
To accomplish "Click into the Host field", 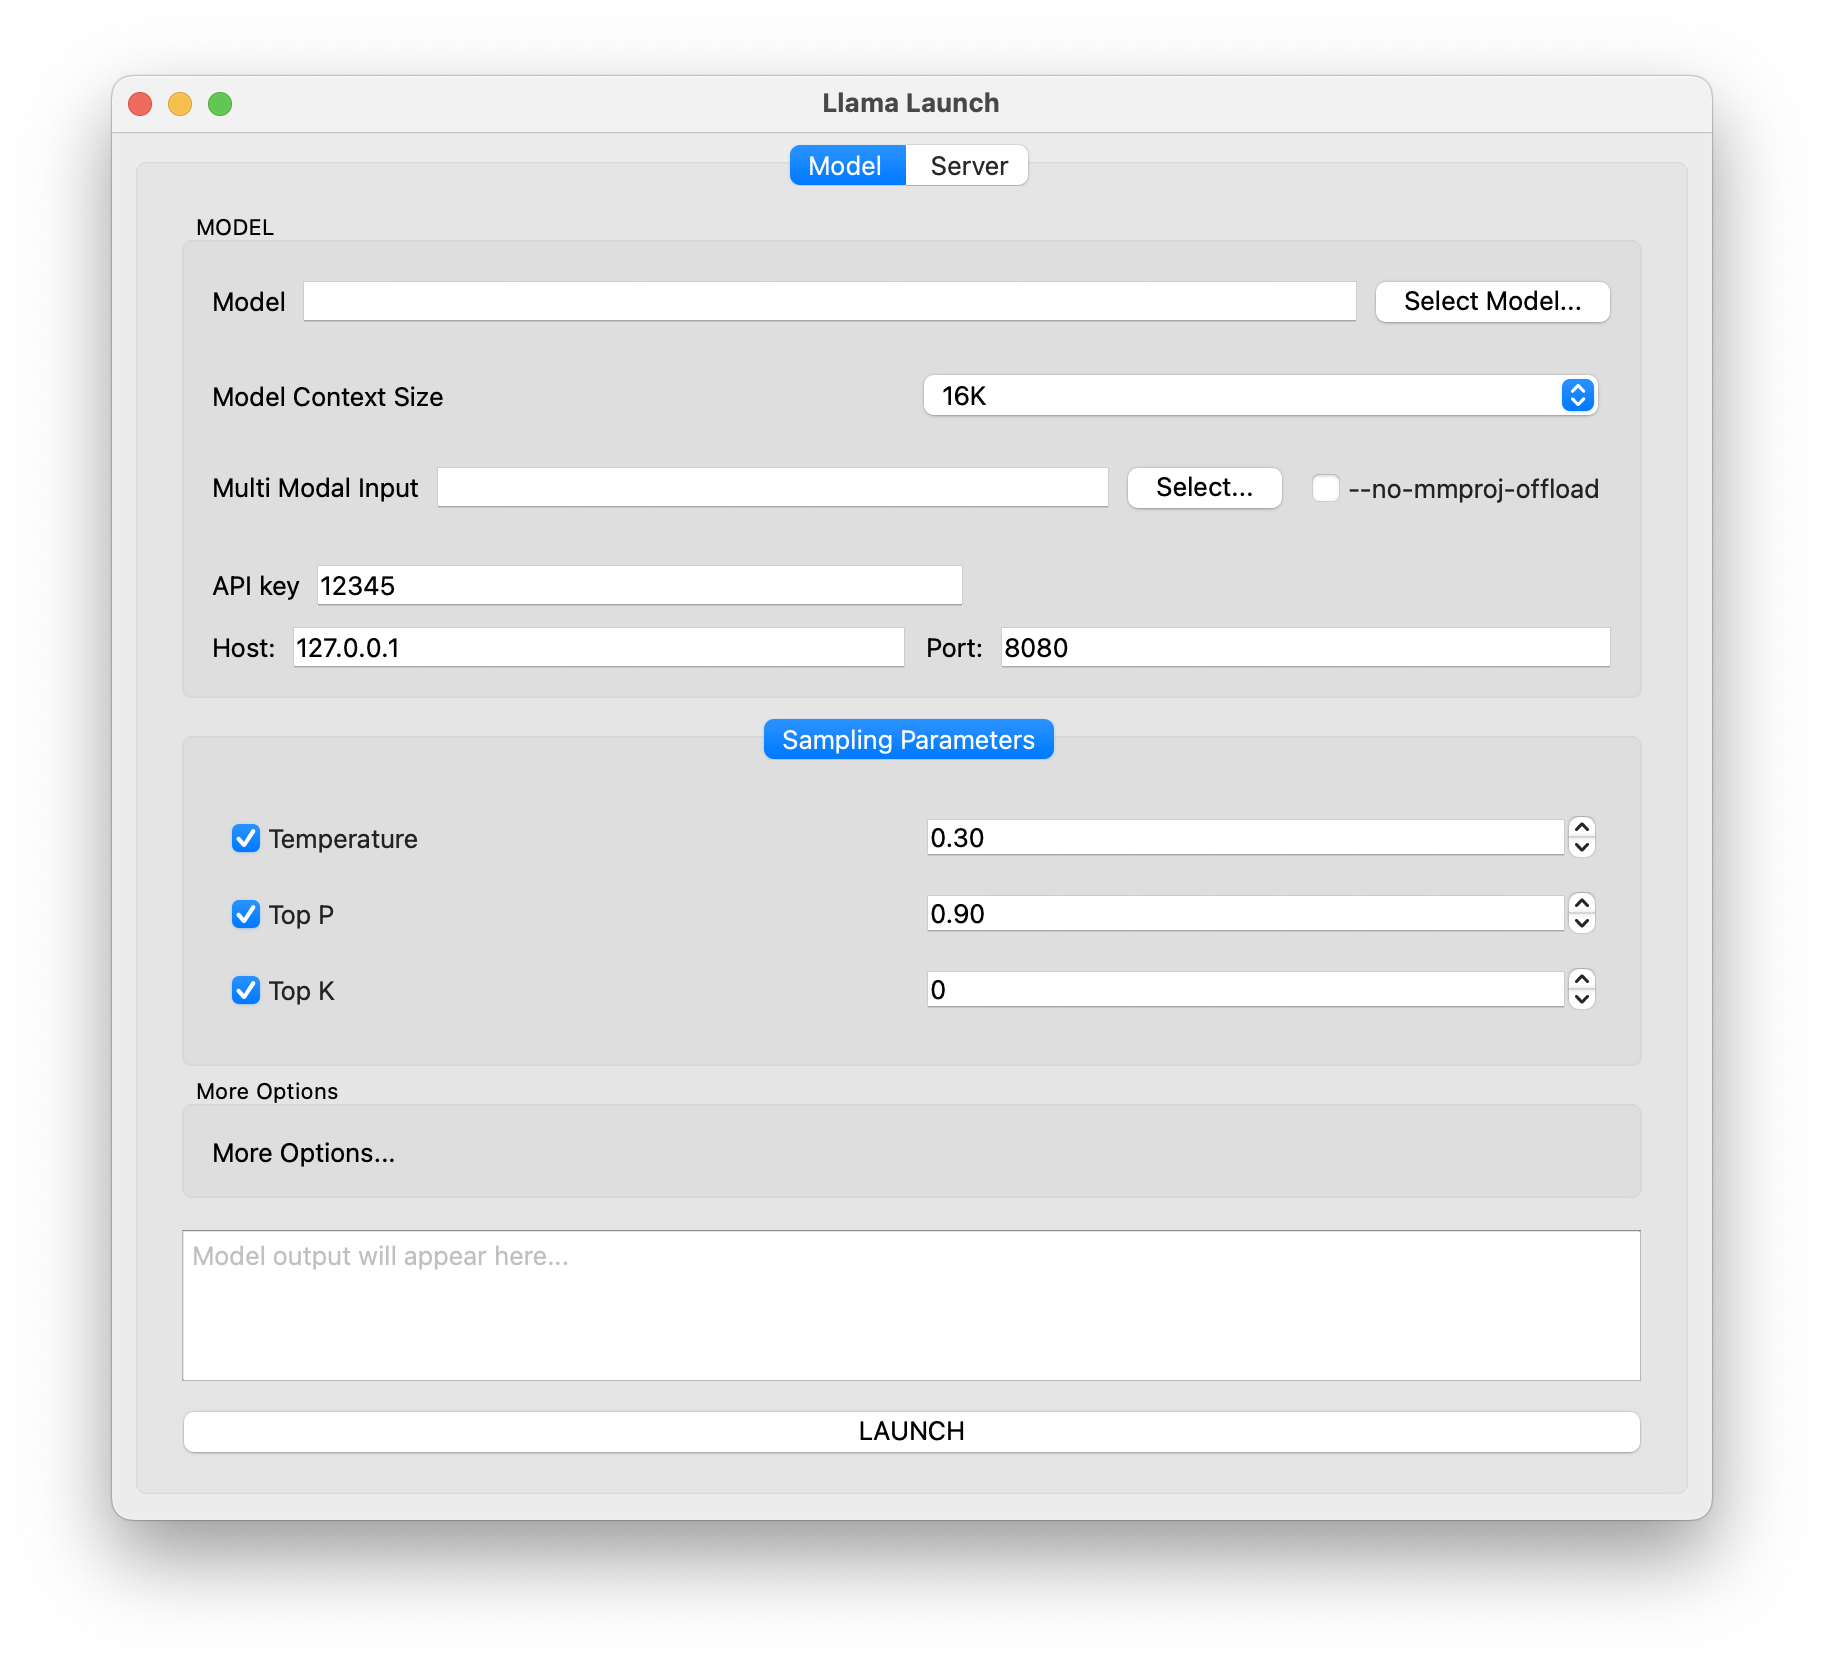I will tap(598, 647).
